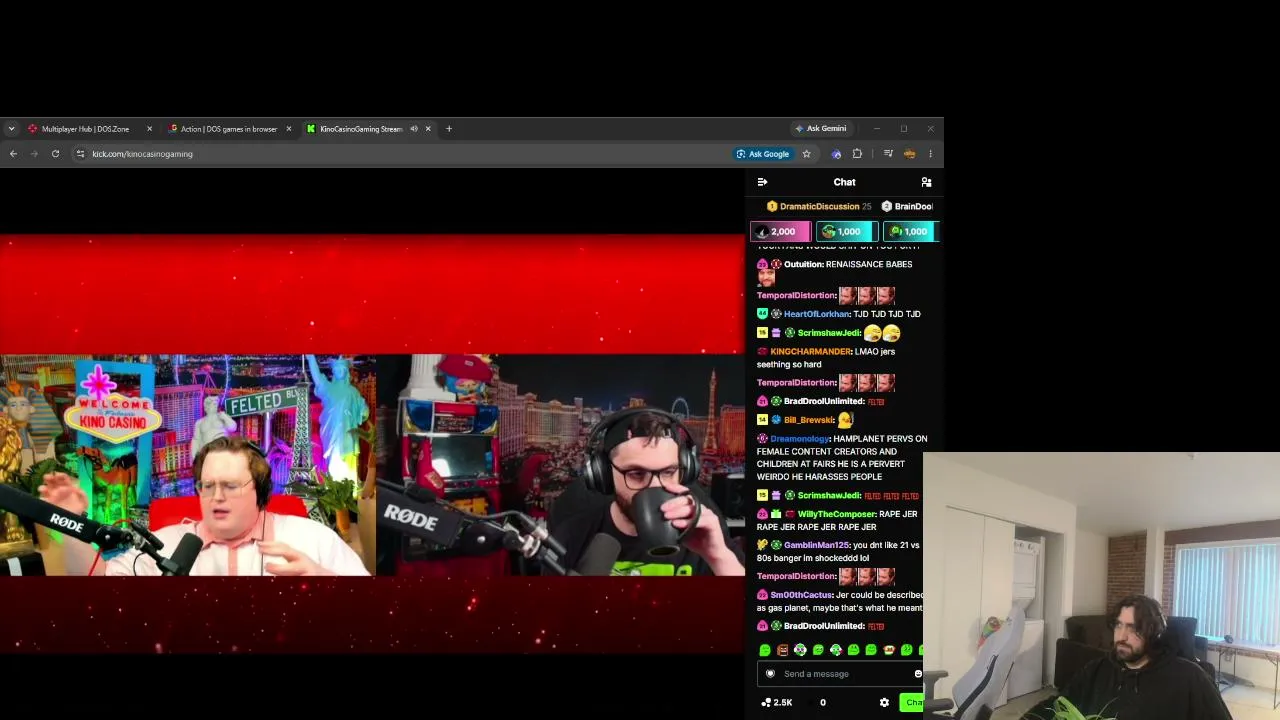Insert the burger quick emote
Image resolution: width=1280 pixels, height=720 pixels.
[889, 650]
